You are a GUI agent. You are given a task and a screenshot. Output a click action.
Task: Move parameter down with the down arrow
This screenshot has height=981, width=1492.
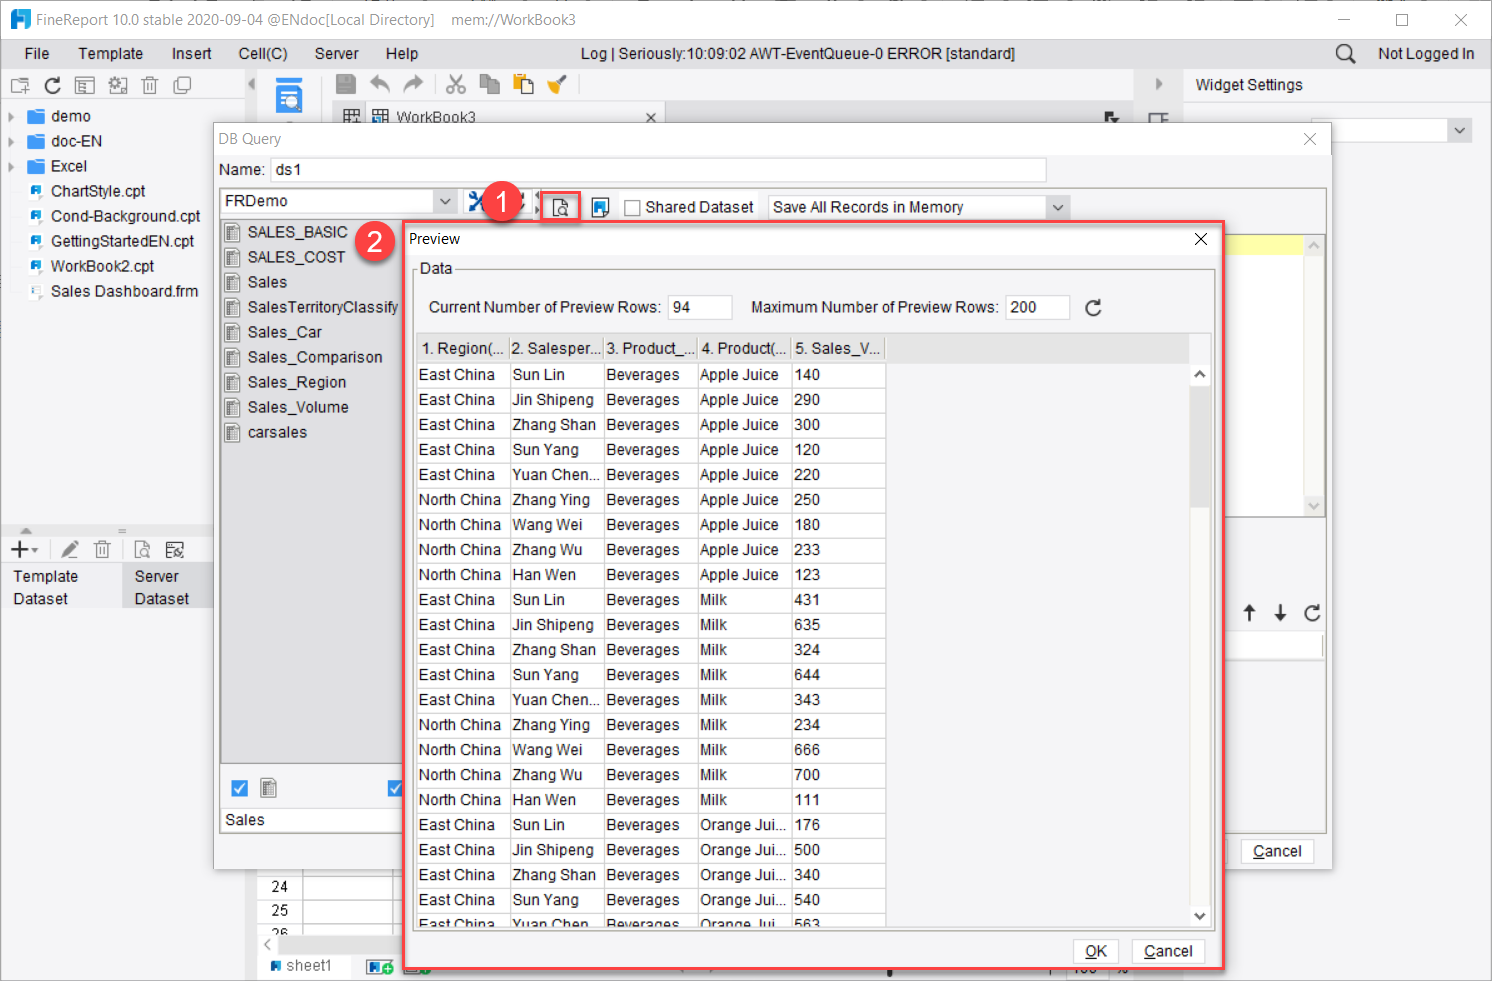pyautogui.click(x=1280, y=613)
